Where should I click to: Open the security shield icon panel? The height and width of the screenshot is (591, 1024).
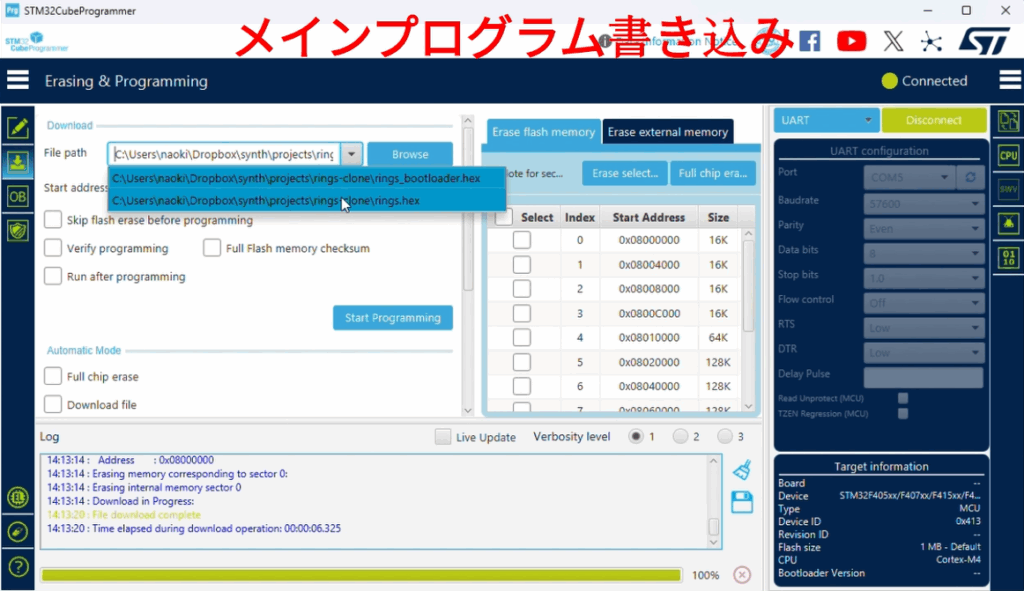[18, 231]
